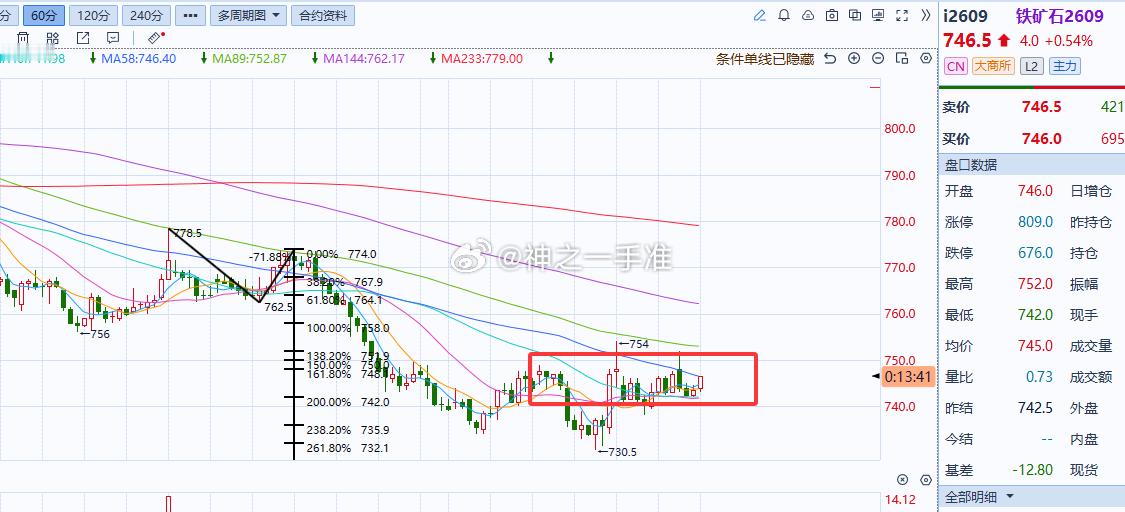Click the 卖价 746.5 ask price
The width and height of the screenshot is (1125, 512).
1041,108
